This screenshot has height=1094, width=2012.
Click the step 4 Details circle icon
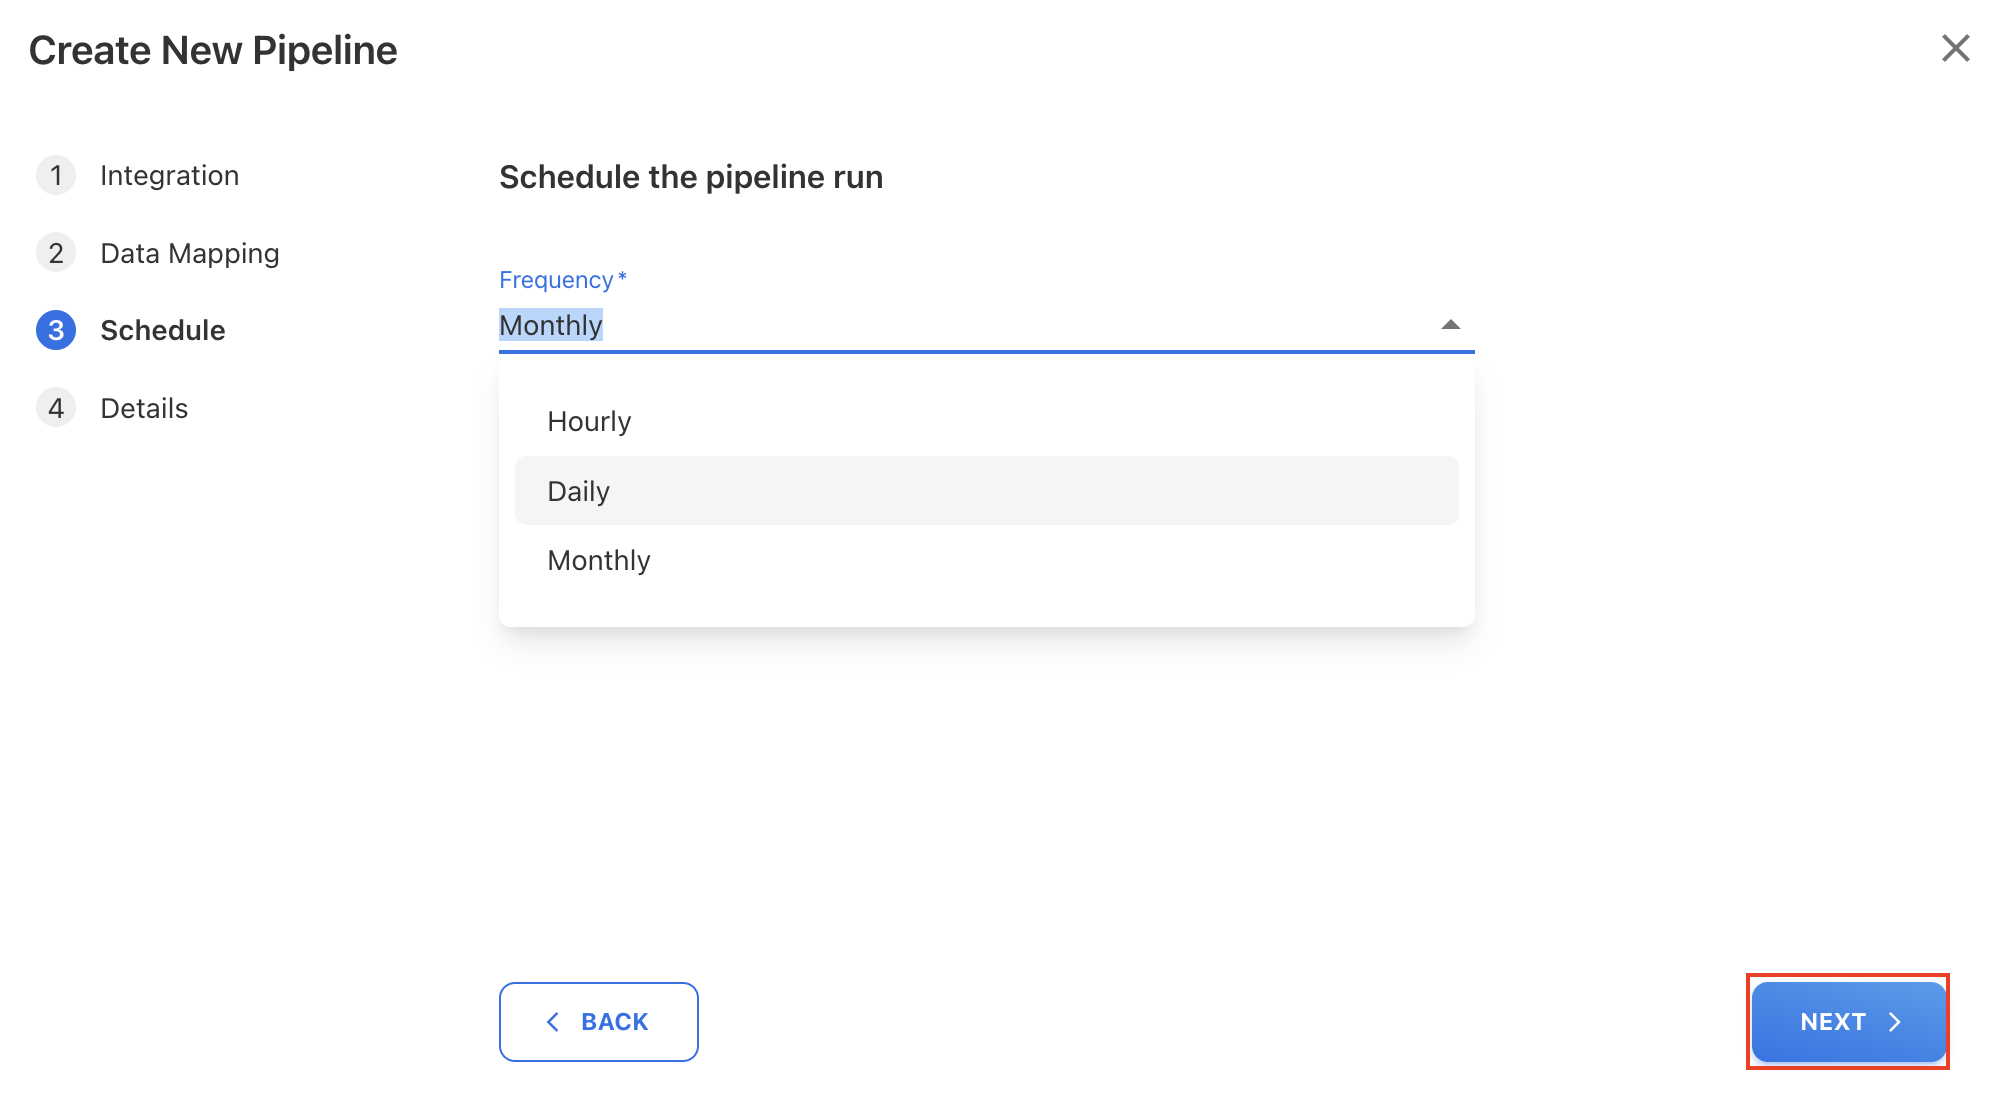(56, 407)
